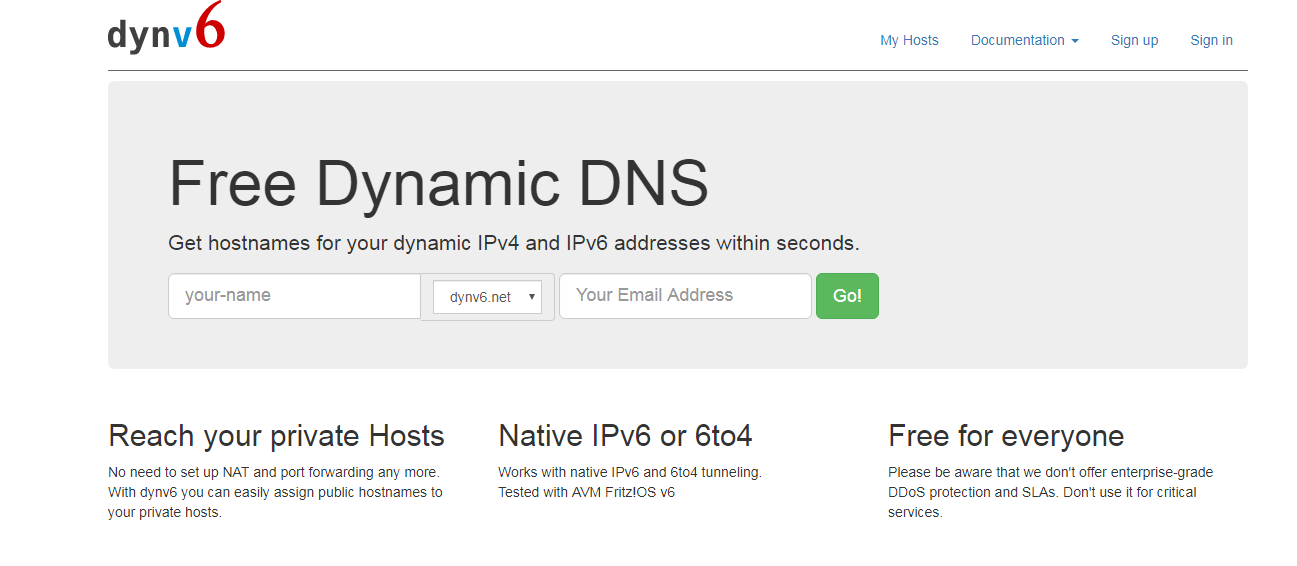The width and height of the screenshot is (1297, 566).
Task: Click the small arrow in domain selector
Action: coord(532,297)
